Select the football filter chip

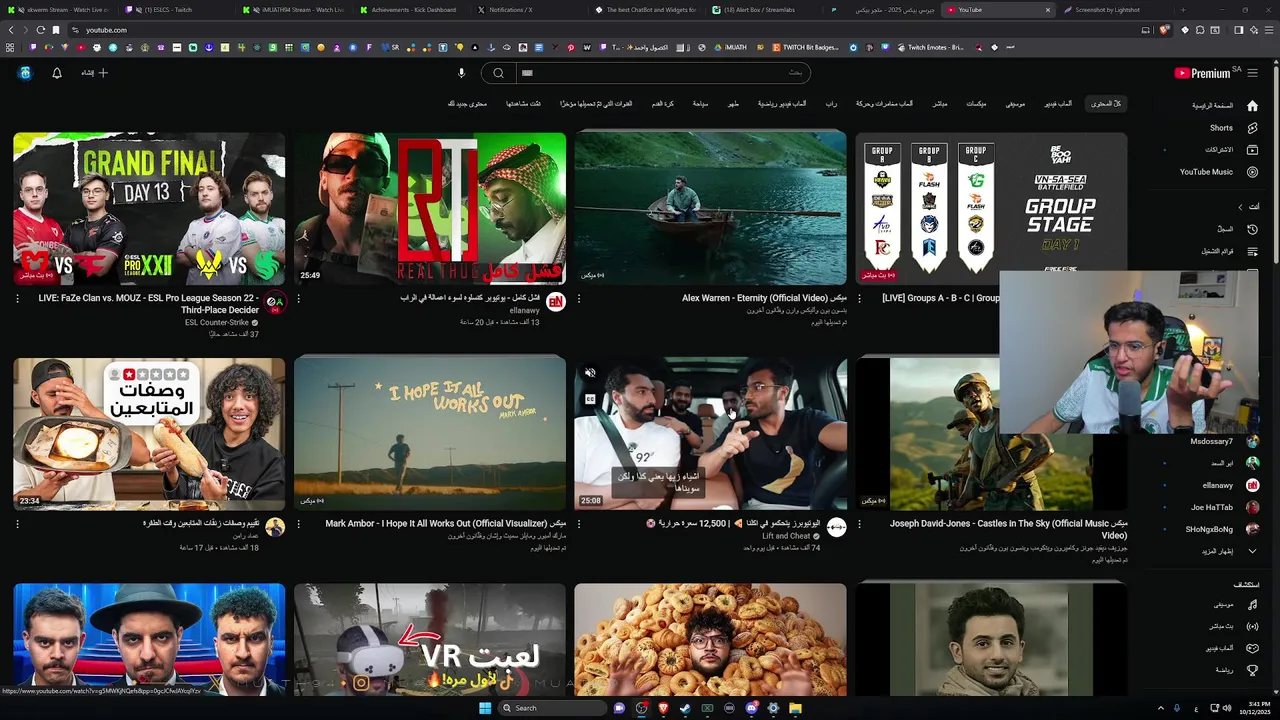click(663, 104)
